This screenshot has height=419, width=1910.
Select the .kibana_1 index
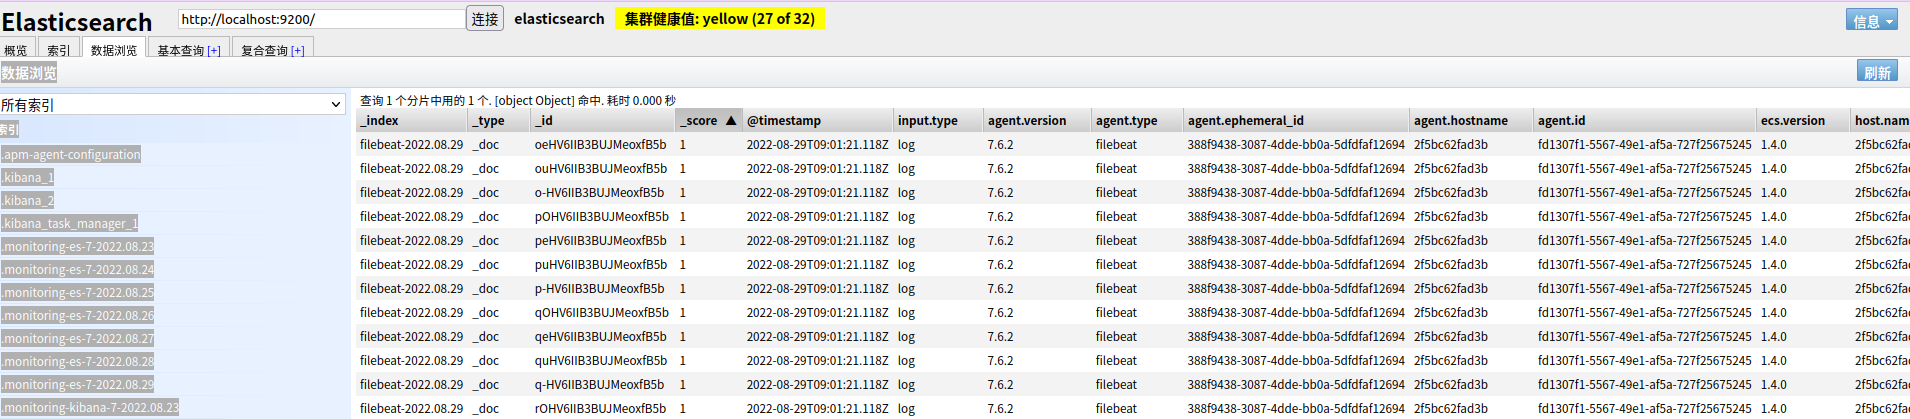pos(27,177)
